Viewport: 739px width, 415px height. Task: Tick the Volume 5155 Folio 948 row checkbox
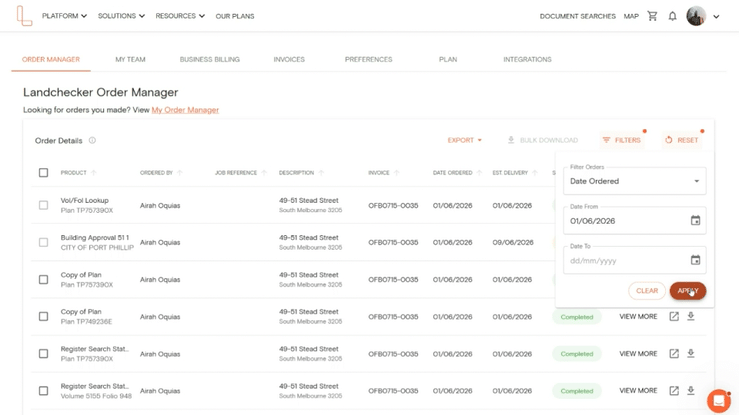coord(43,391)
